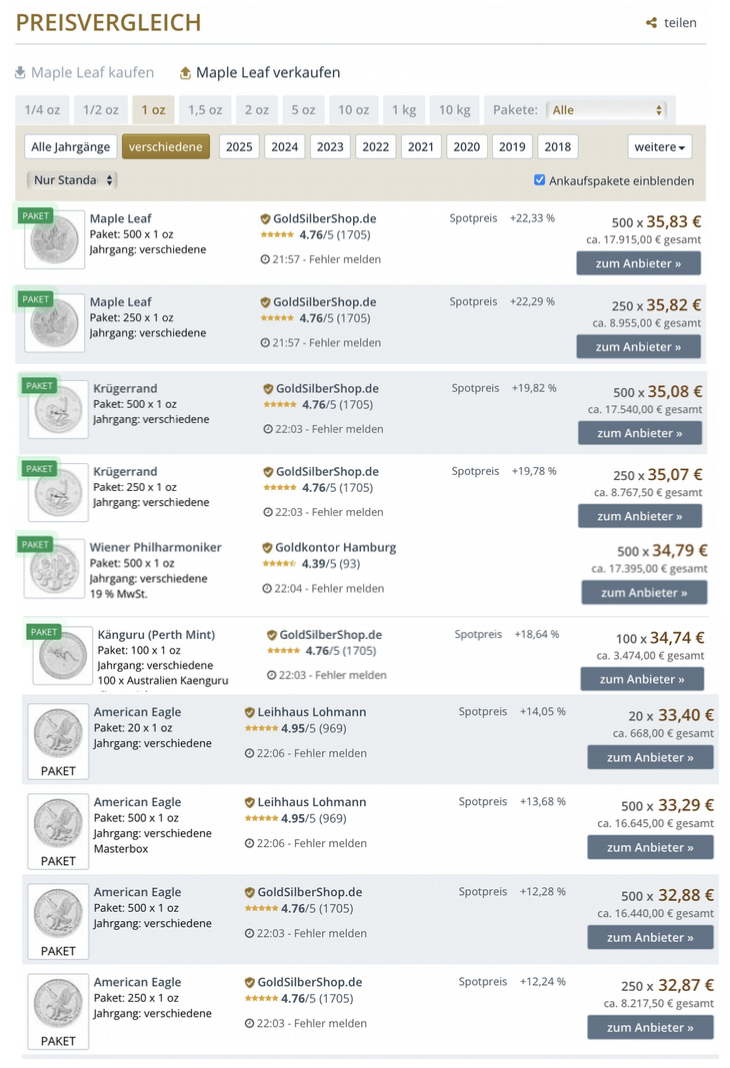This screenshot has height=1068, width=730.
Task: Click the Krügerrand 500 x 1 oz coin image
Action: [57, 411]
